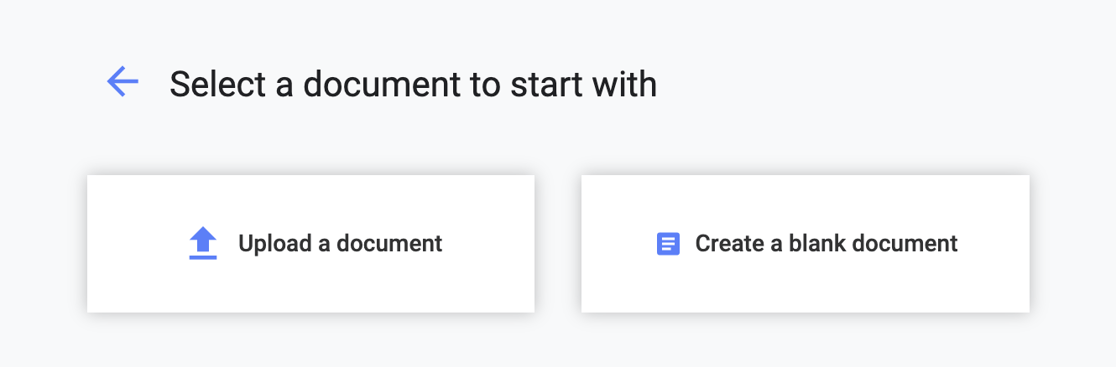Click the 'Upload a document' text label
This screenshot has height=367, width=1116.
340,243
